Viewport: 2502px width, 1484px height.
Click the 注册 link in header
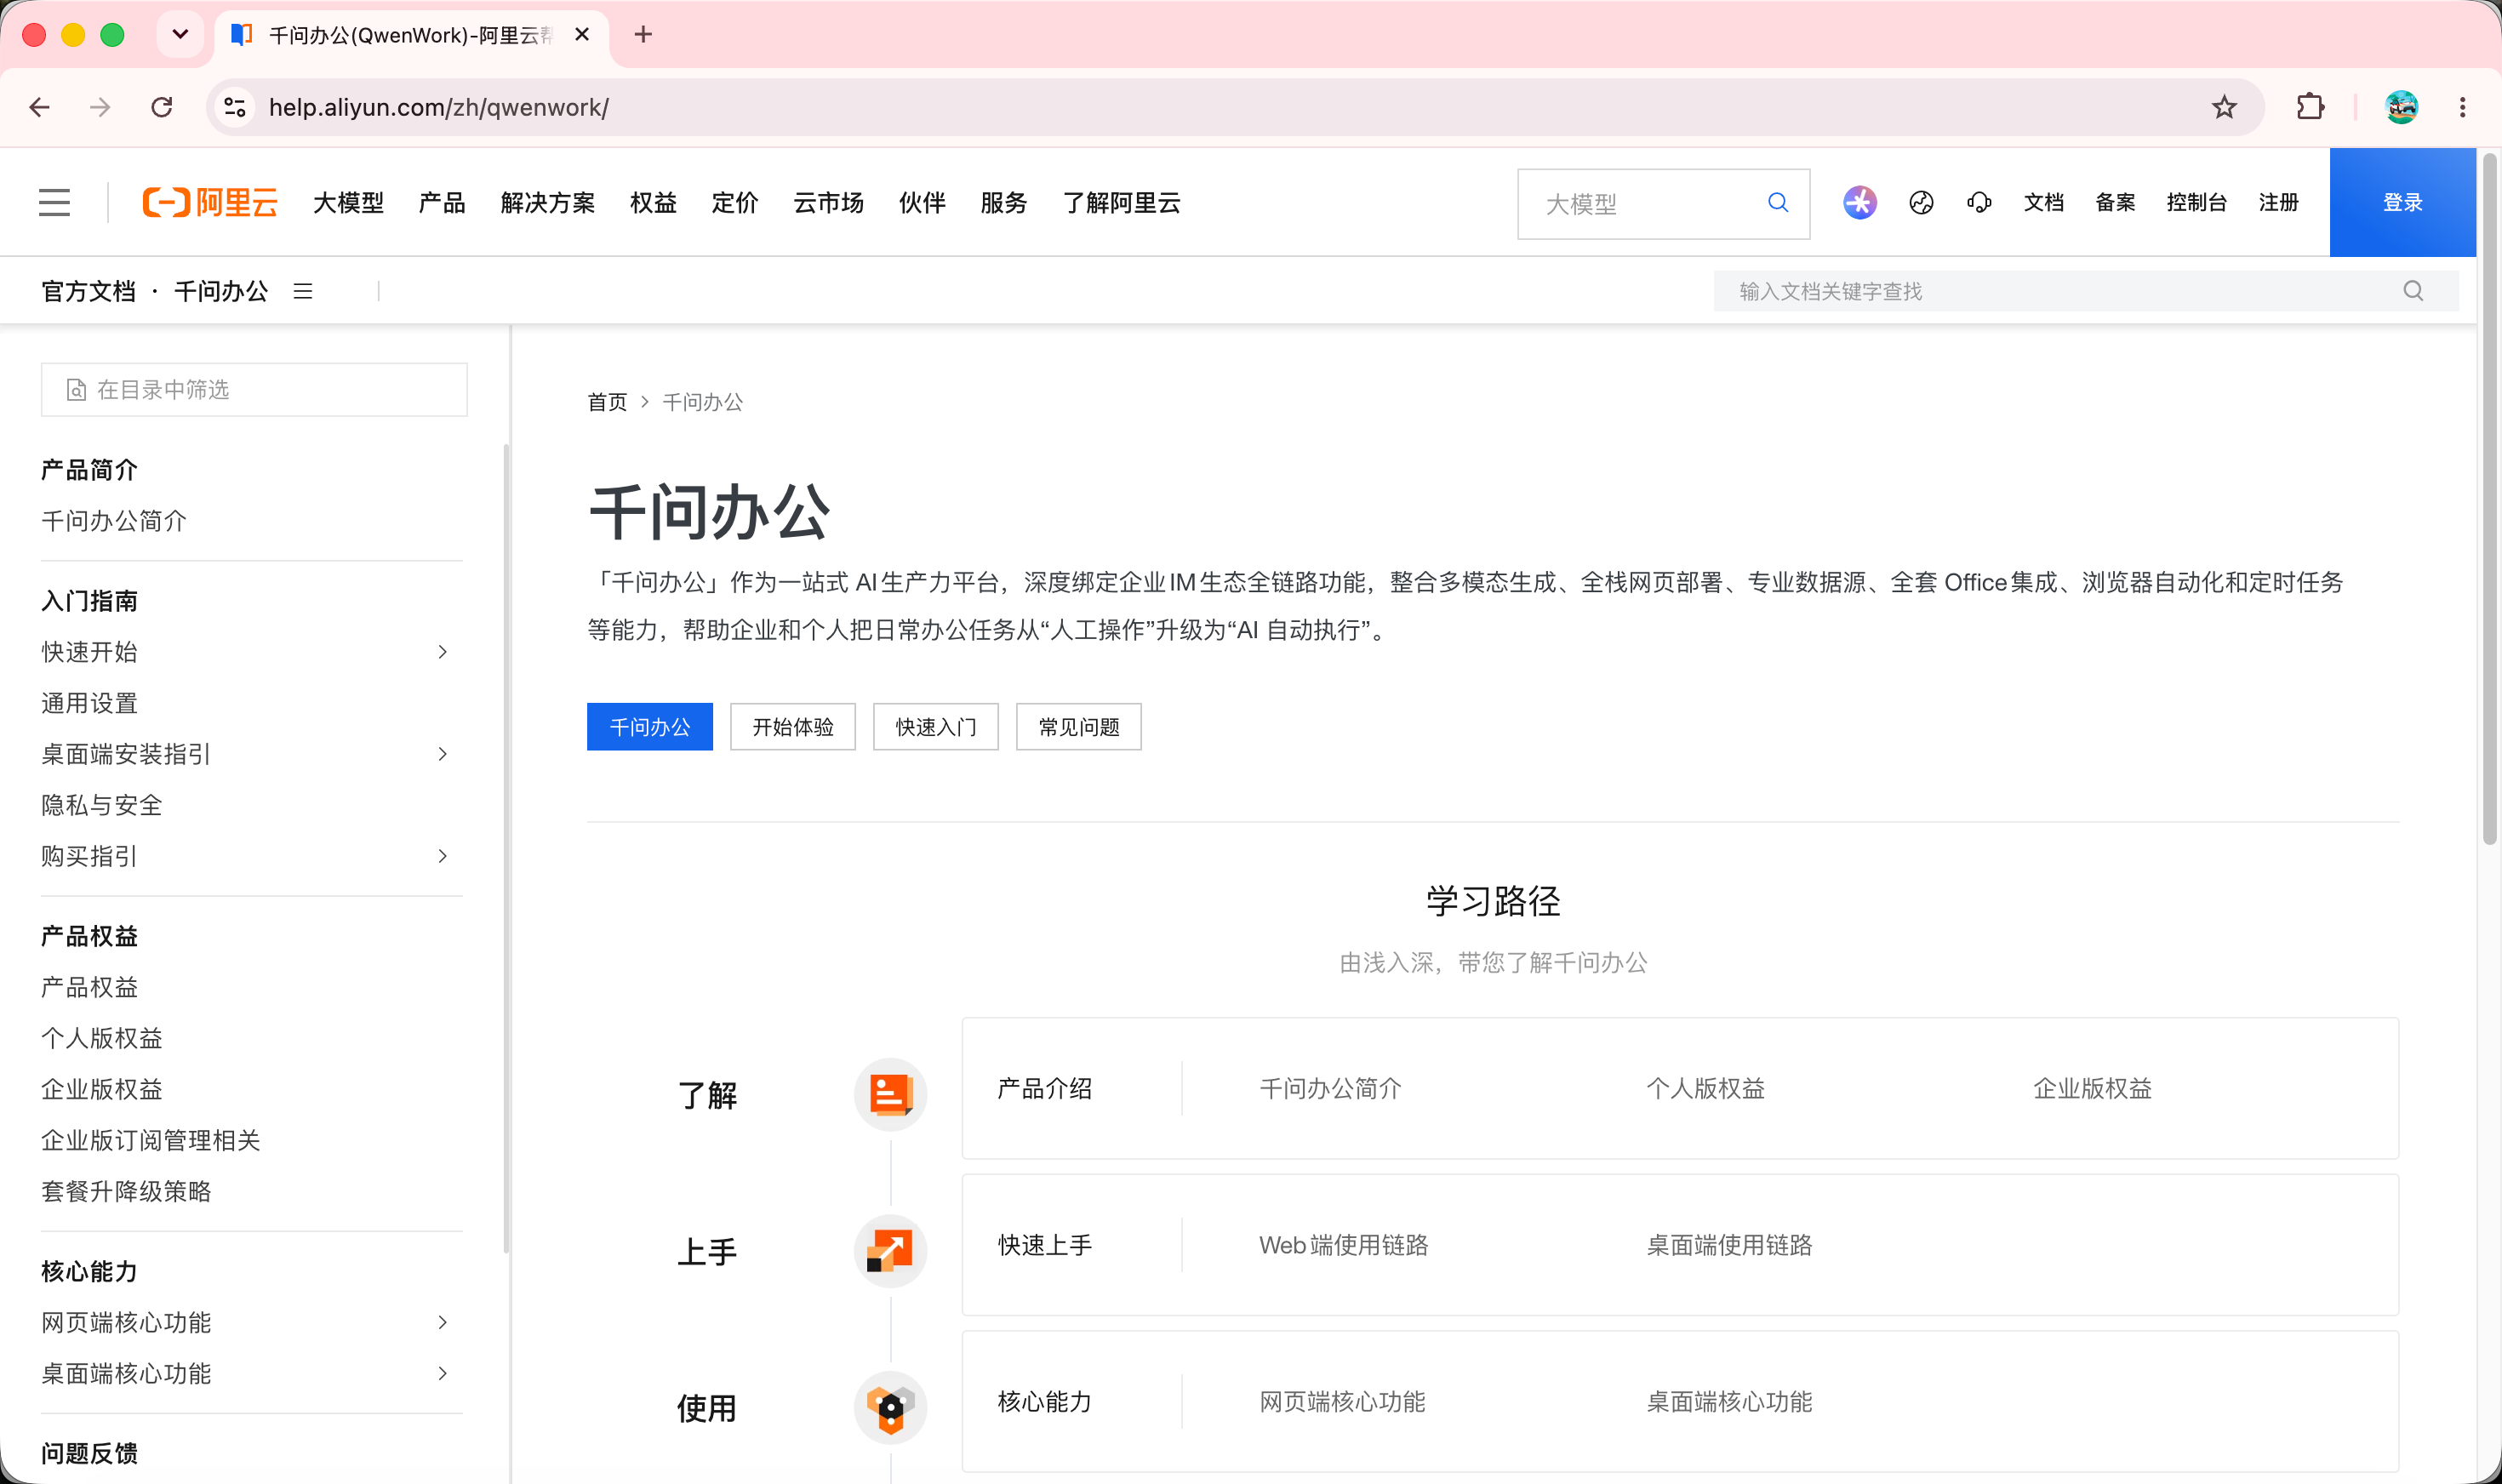tap(2278, 203)
